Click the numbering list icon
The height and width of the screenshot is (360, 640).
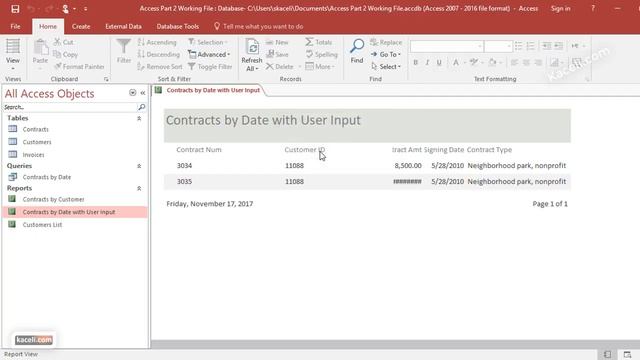(x=530, y=46)
